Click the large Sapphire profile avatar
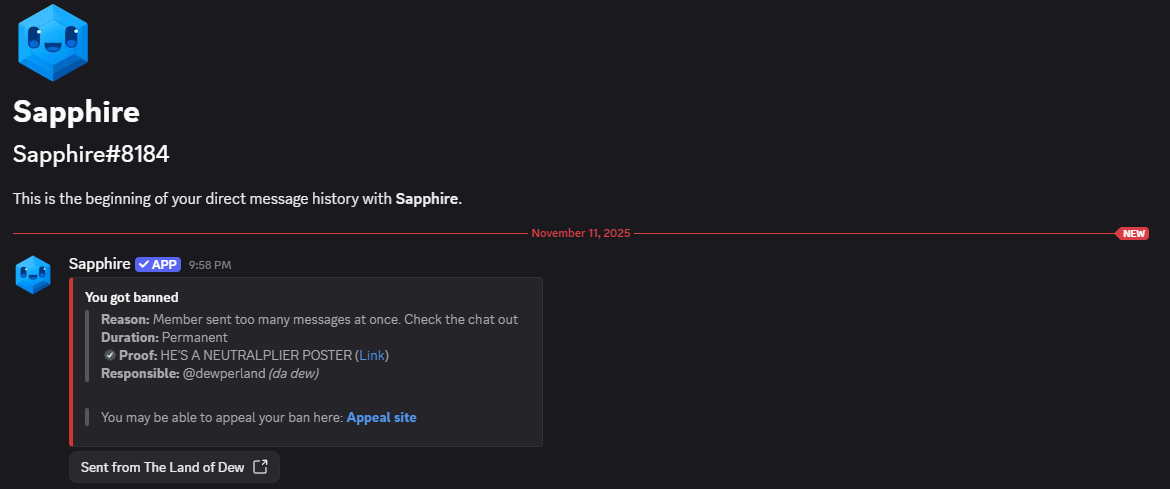 tap(53, 42)
